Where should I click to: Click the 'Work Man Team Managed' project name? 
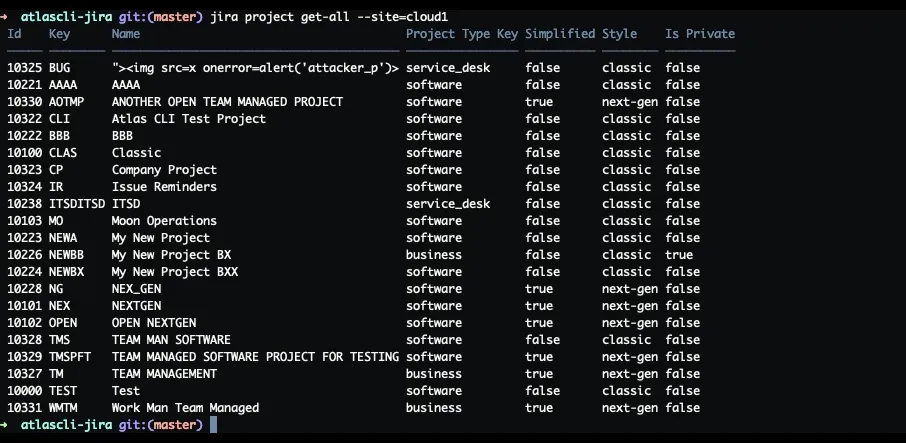click(185, 408)
